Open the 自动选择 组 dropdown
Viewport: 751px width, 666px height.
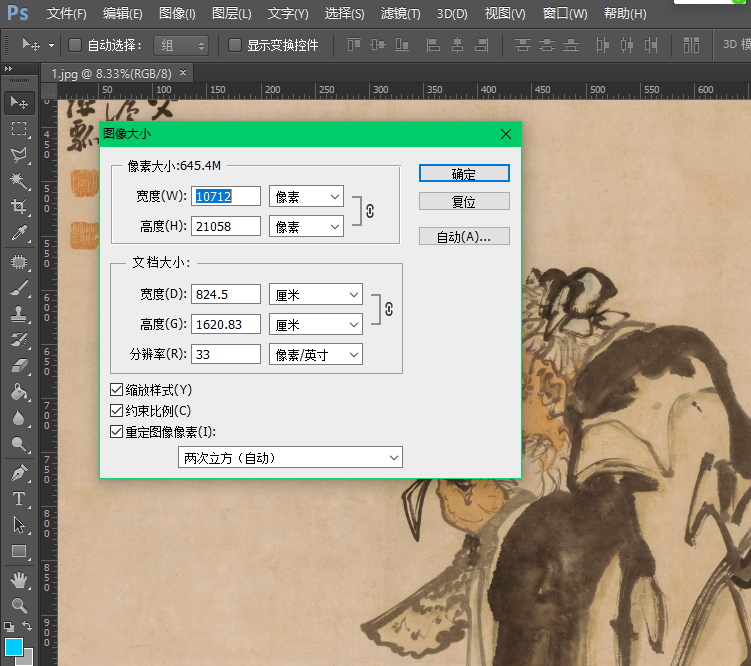pos(181,45)
